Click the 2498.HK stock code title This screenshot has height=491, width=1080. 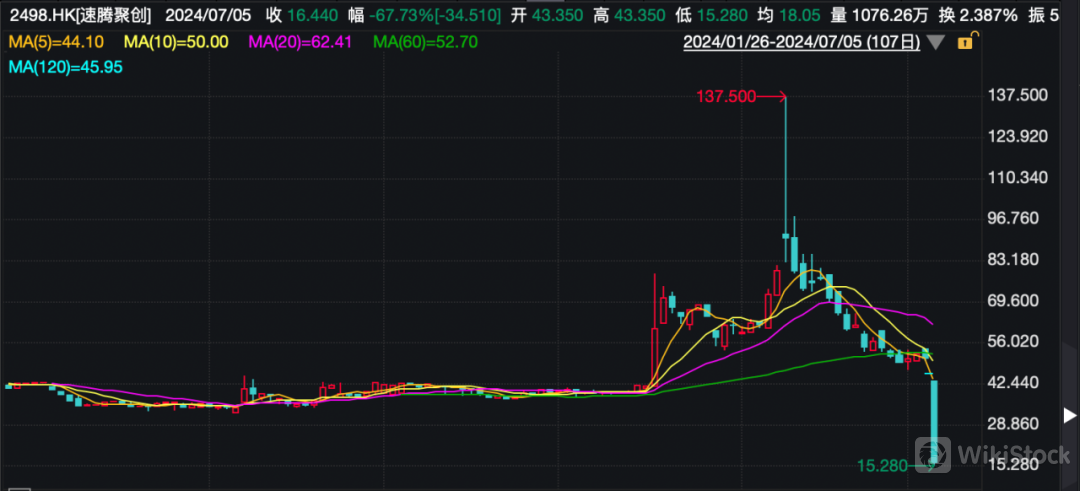point(74,15)
